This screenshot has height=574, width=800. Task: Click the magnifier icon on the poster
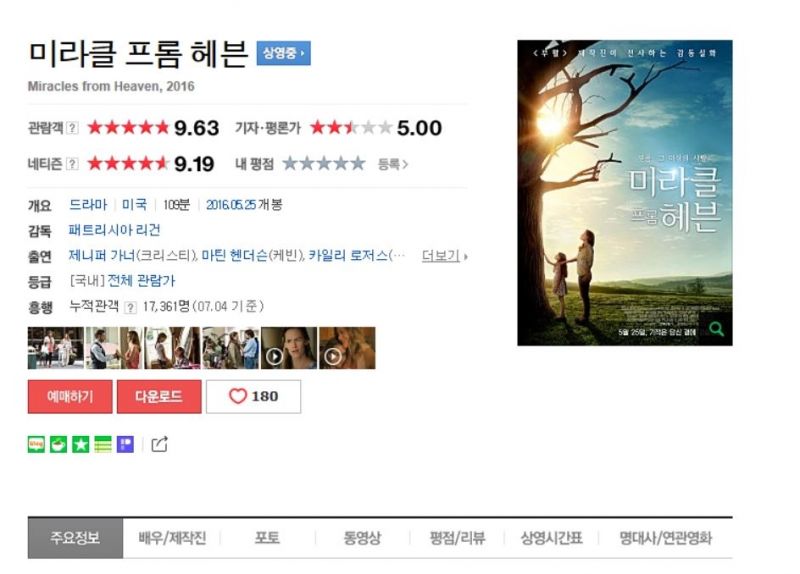[x=716, y=329]
